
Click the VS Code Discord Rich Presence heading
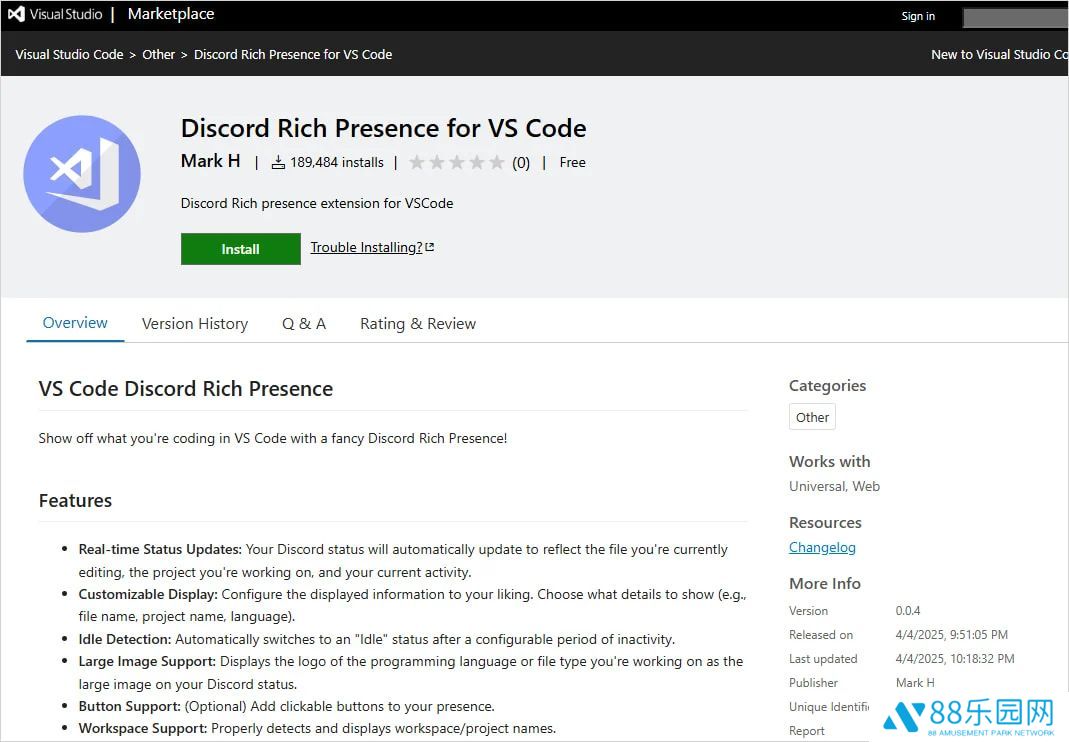coord(185,389)
